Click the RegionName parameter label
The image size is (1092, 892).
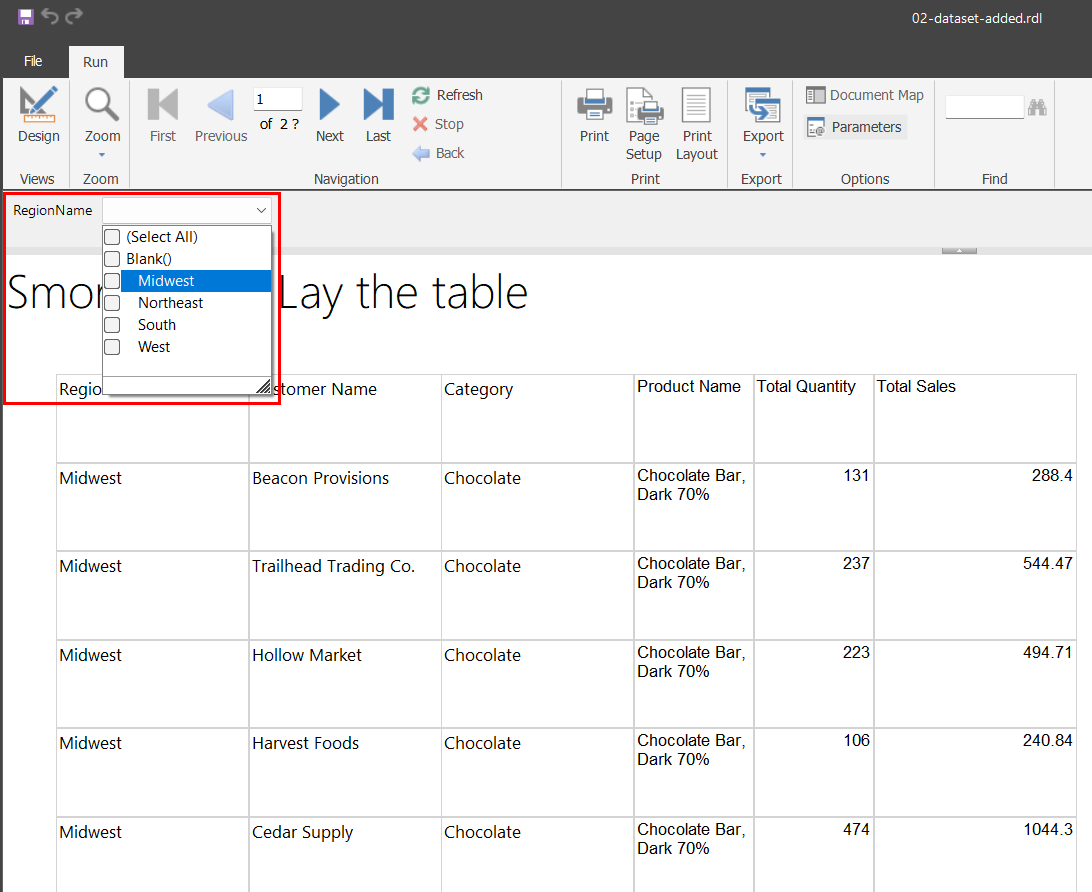coord(52,210)
